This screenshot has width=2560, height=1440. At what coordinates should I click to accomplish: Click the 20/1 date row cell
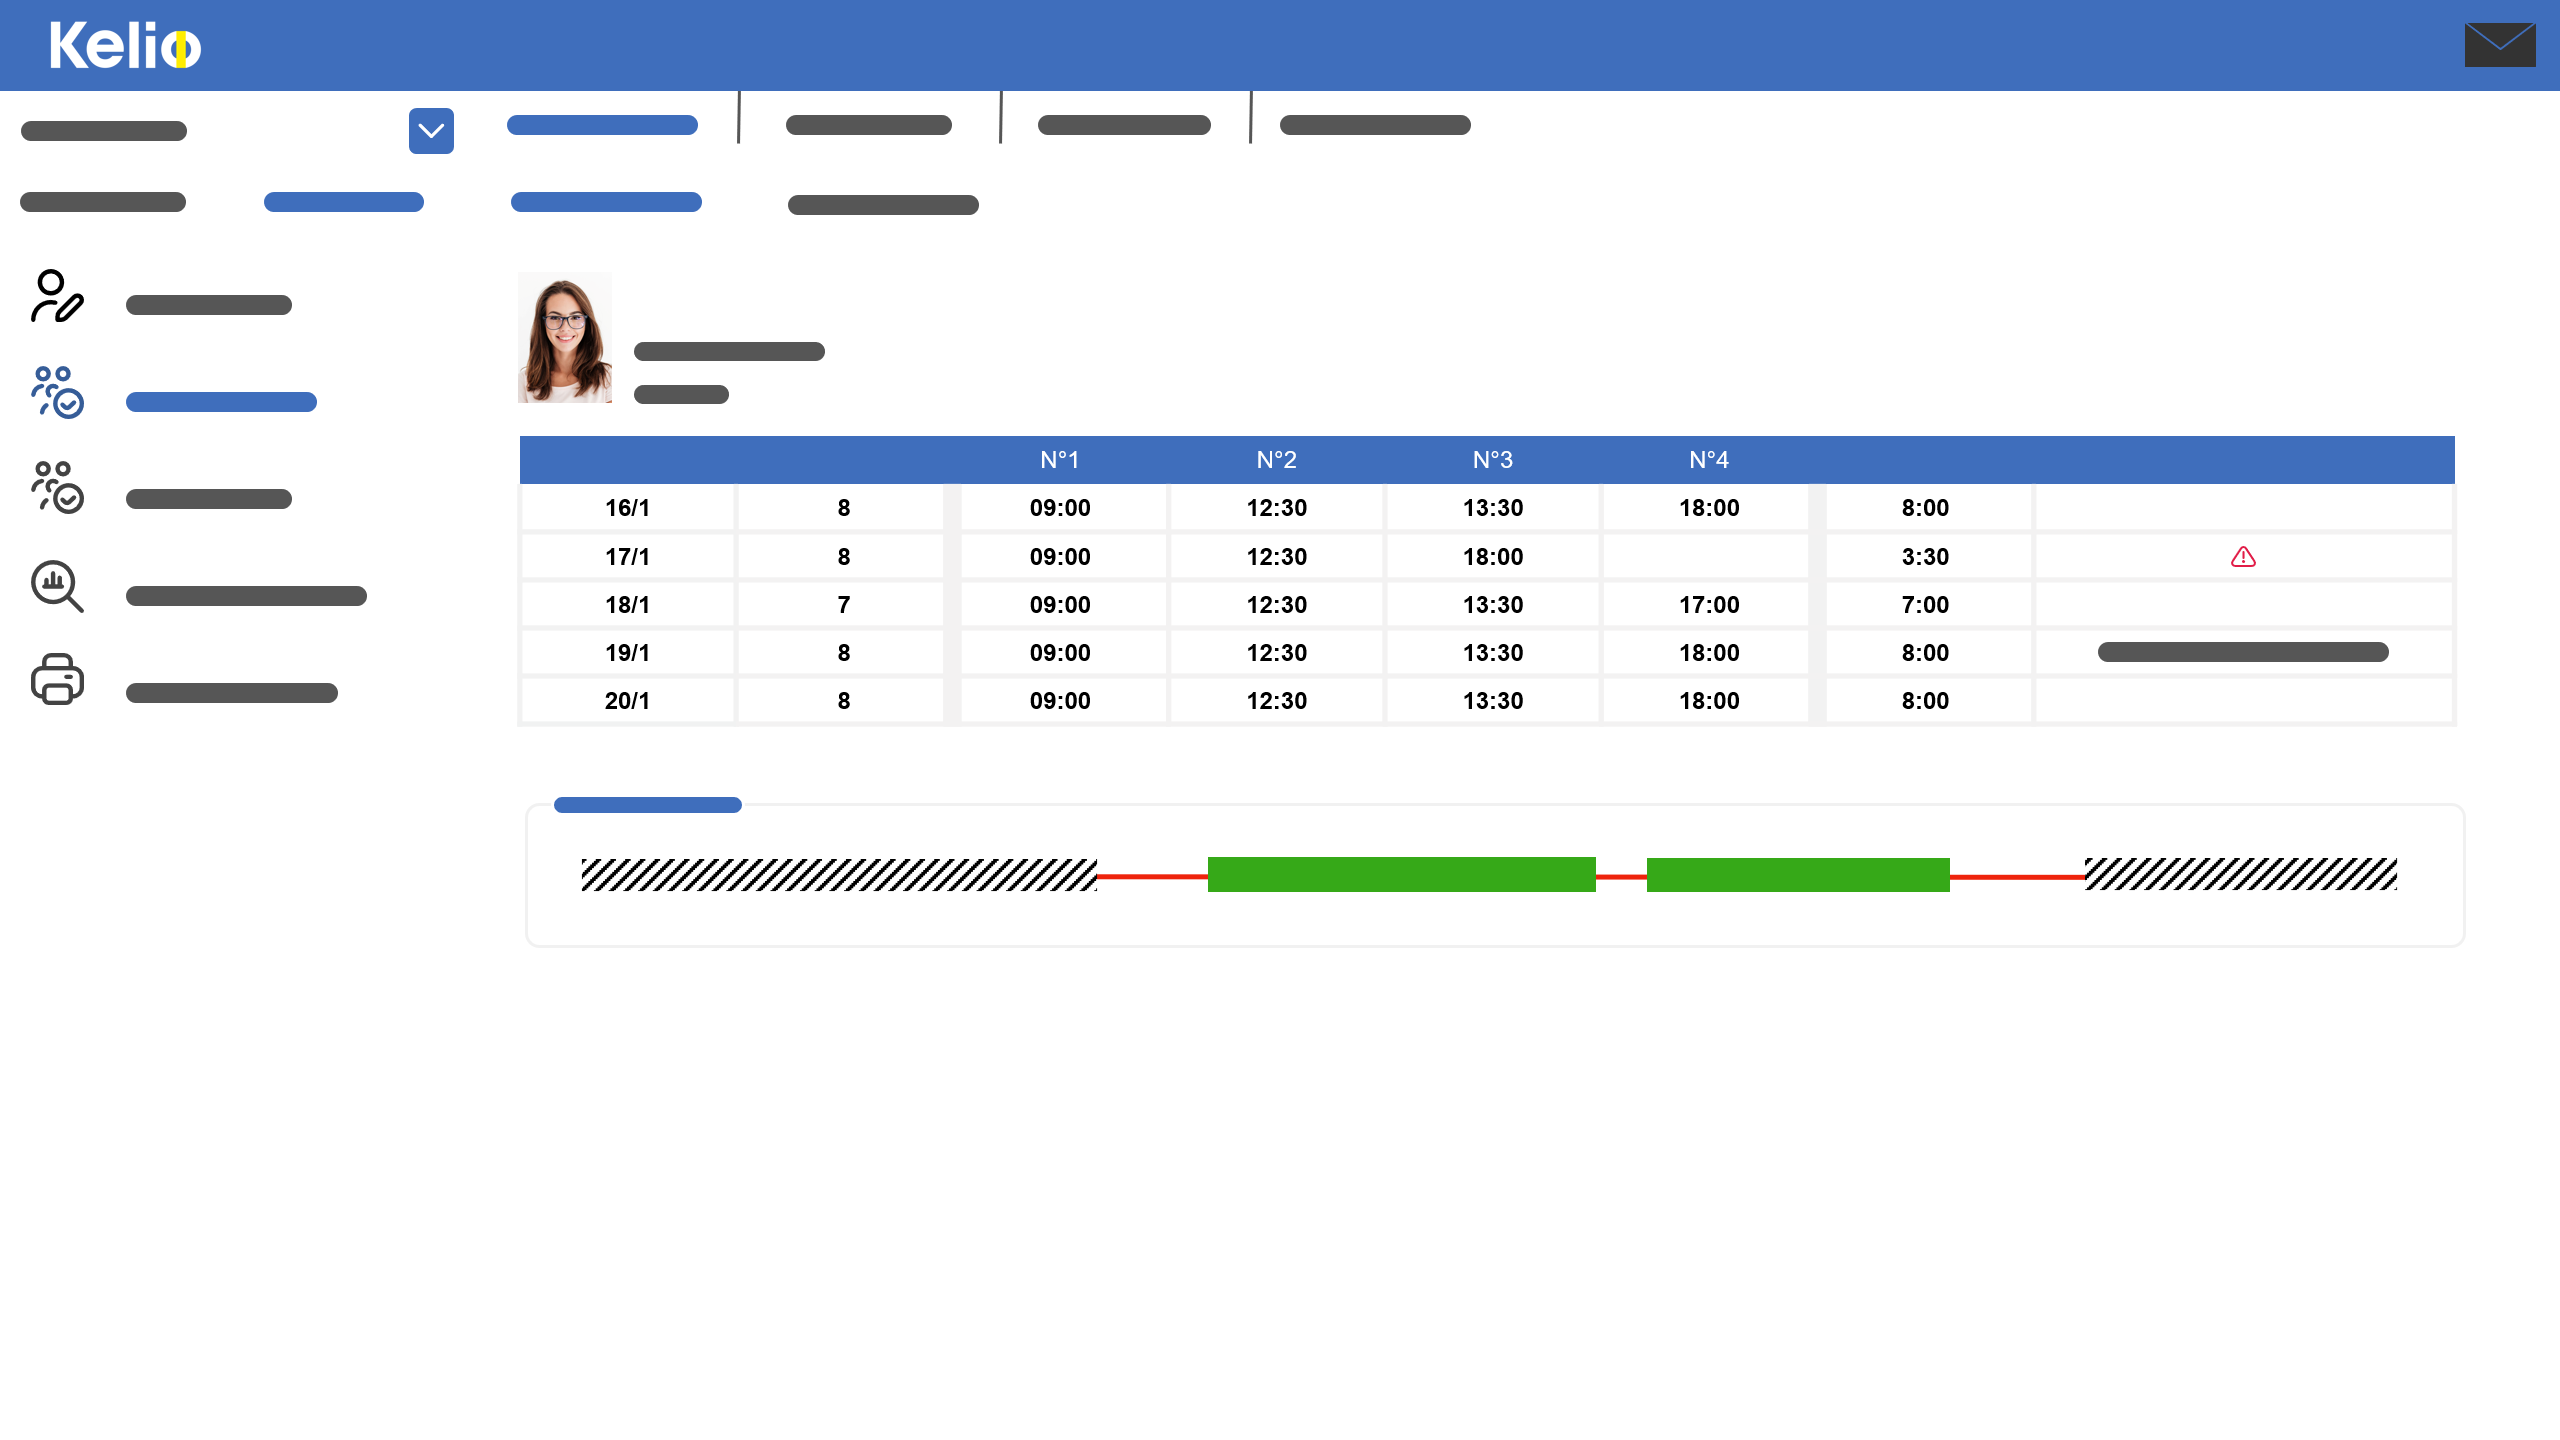click(627, 701)
